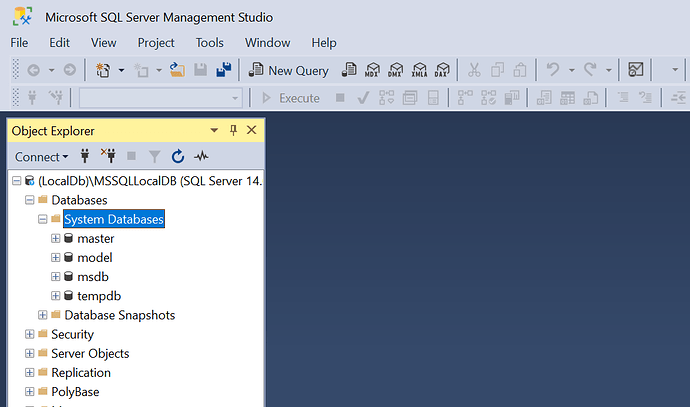Image resolution: width=690 pixels, height=407 pixels.
Task: Click the Disconnect plug icon in Object Explorer
Action: (x=108, y=156)
